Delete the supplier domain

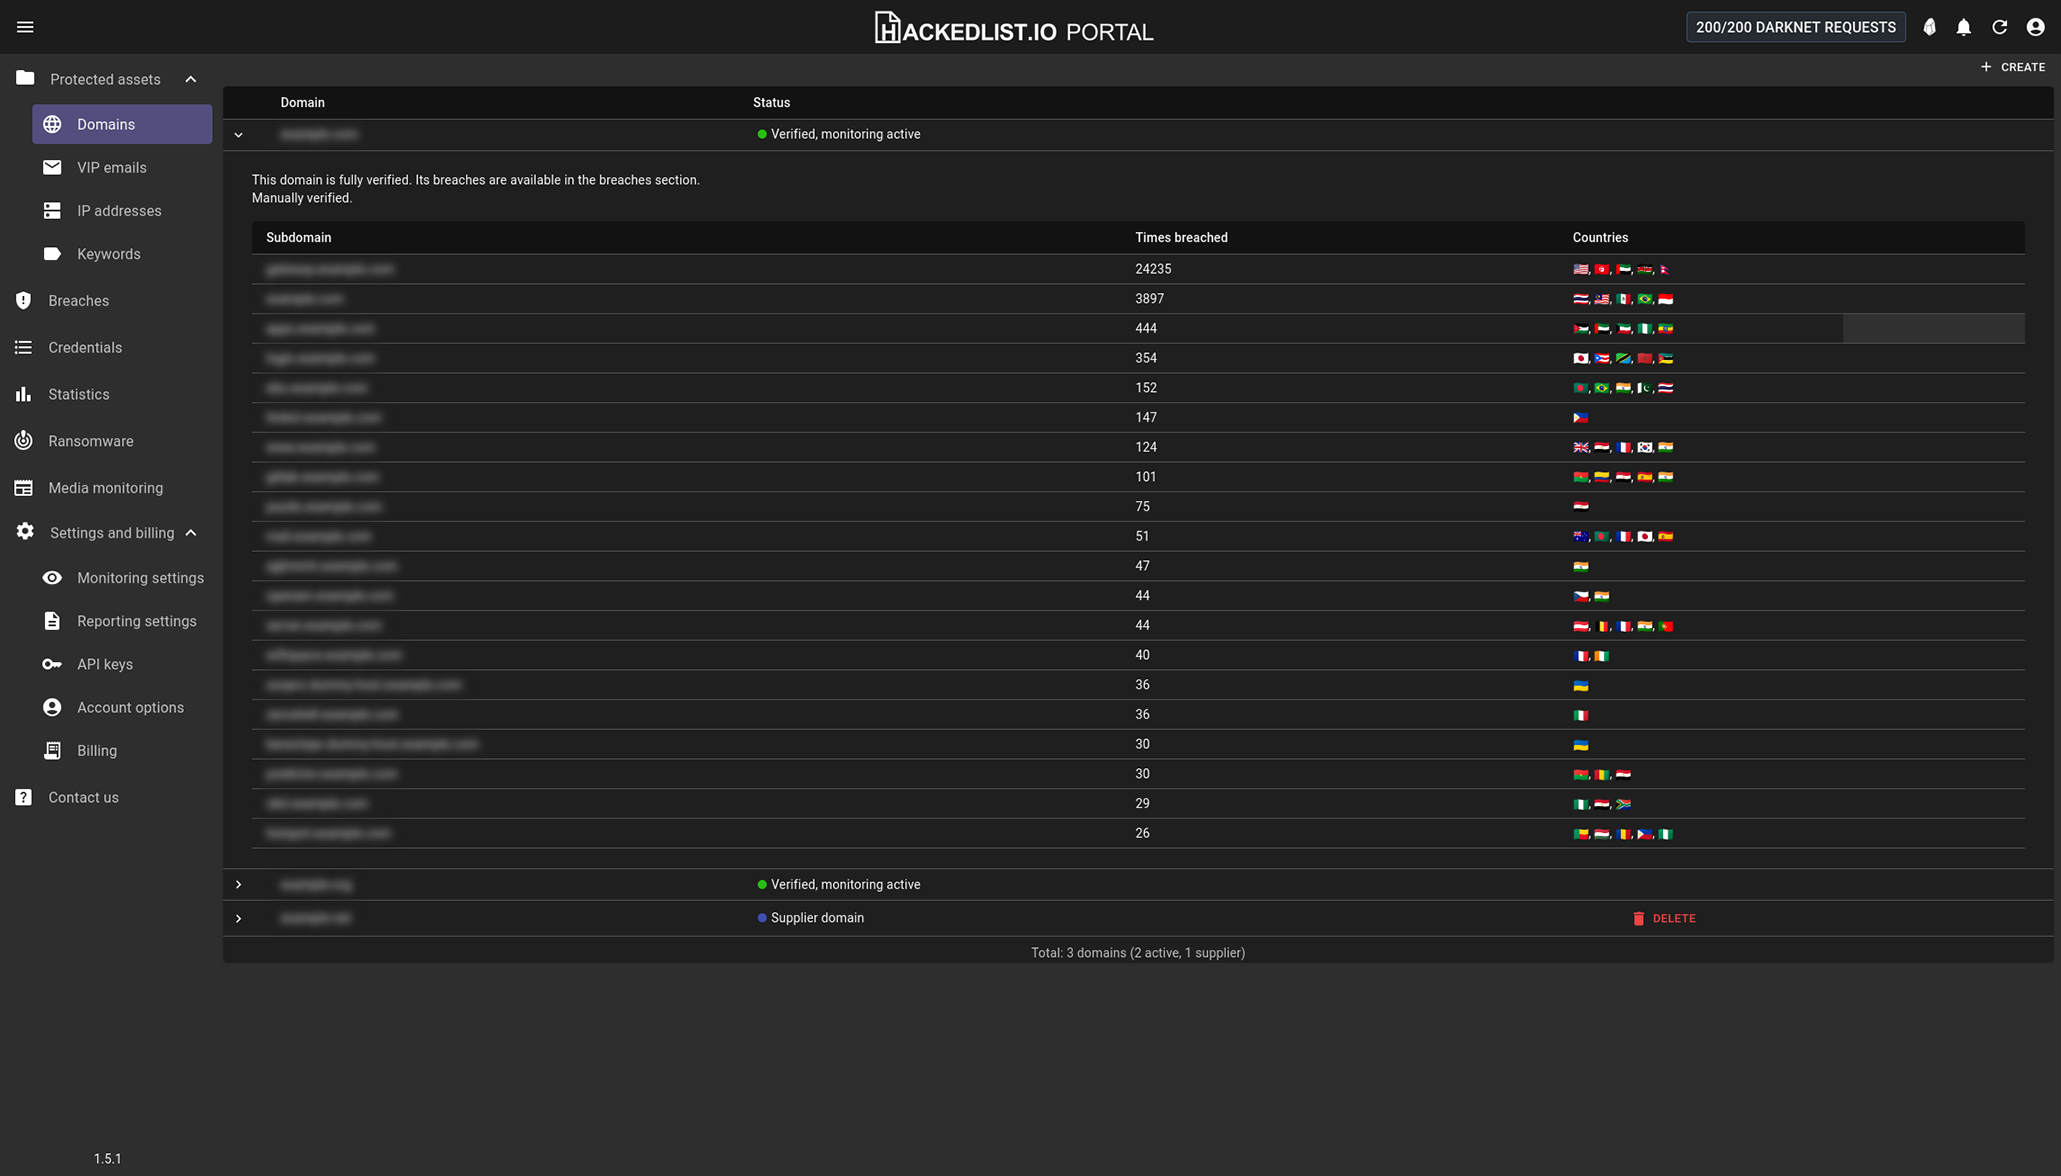pyautogui.click(x=1663, y=918)
